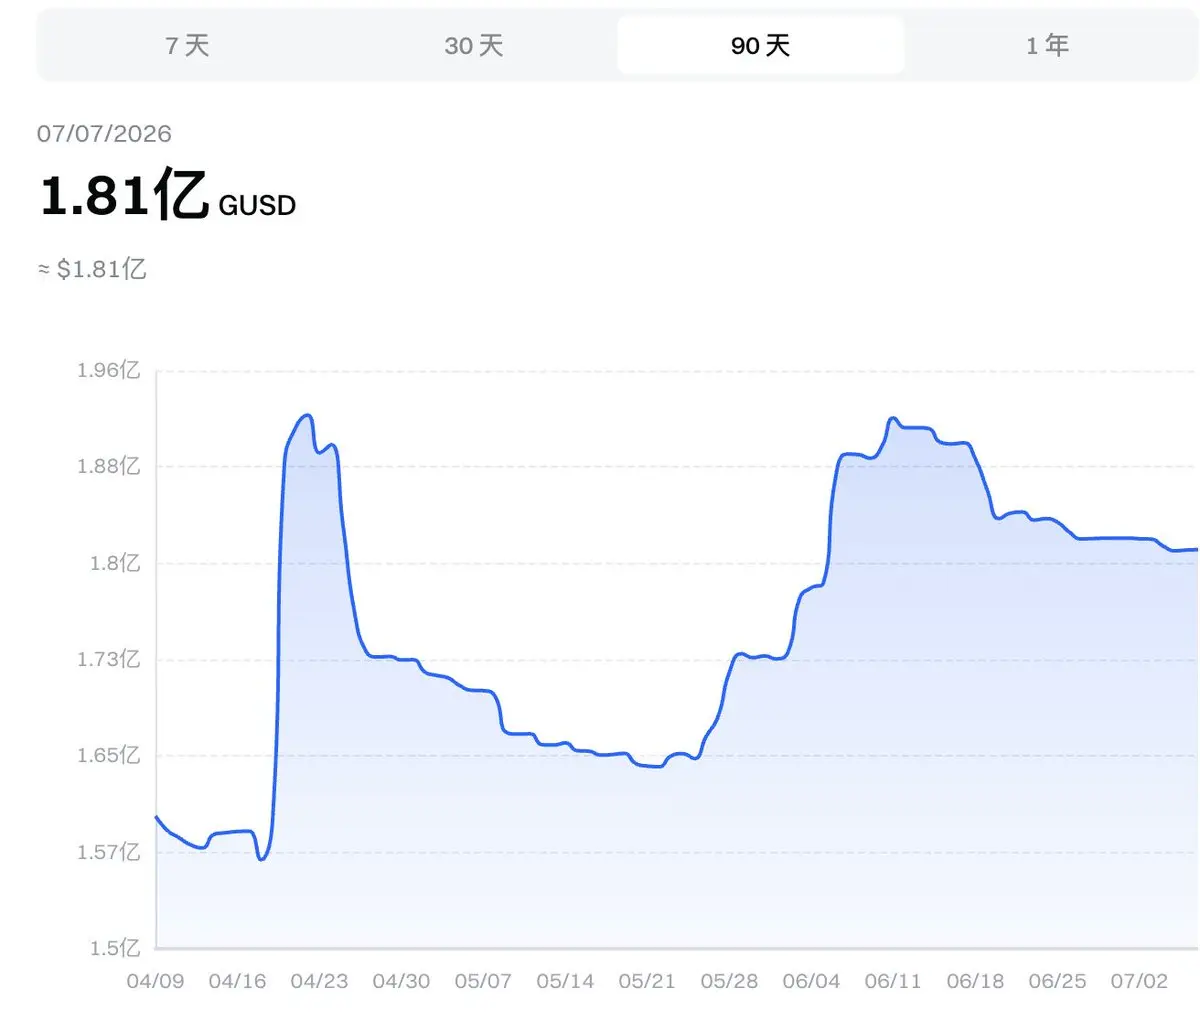Screen dimensions: 1200x1032
Task: Click the ≈ $1.81亿 approximate value
Action: click(x=92, y=269)
